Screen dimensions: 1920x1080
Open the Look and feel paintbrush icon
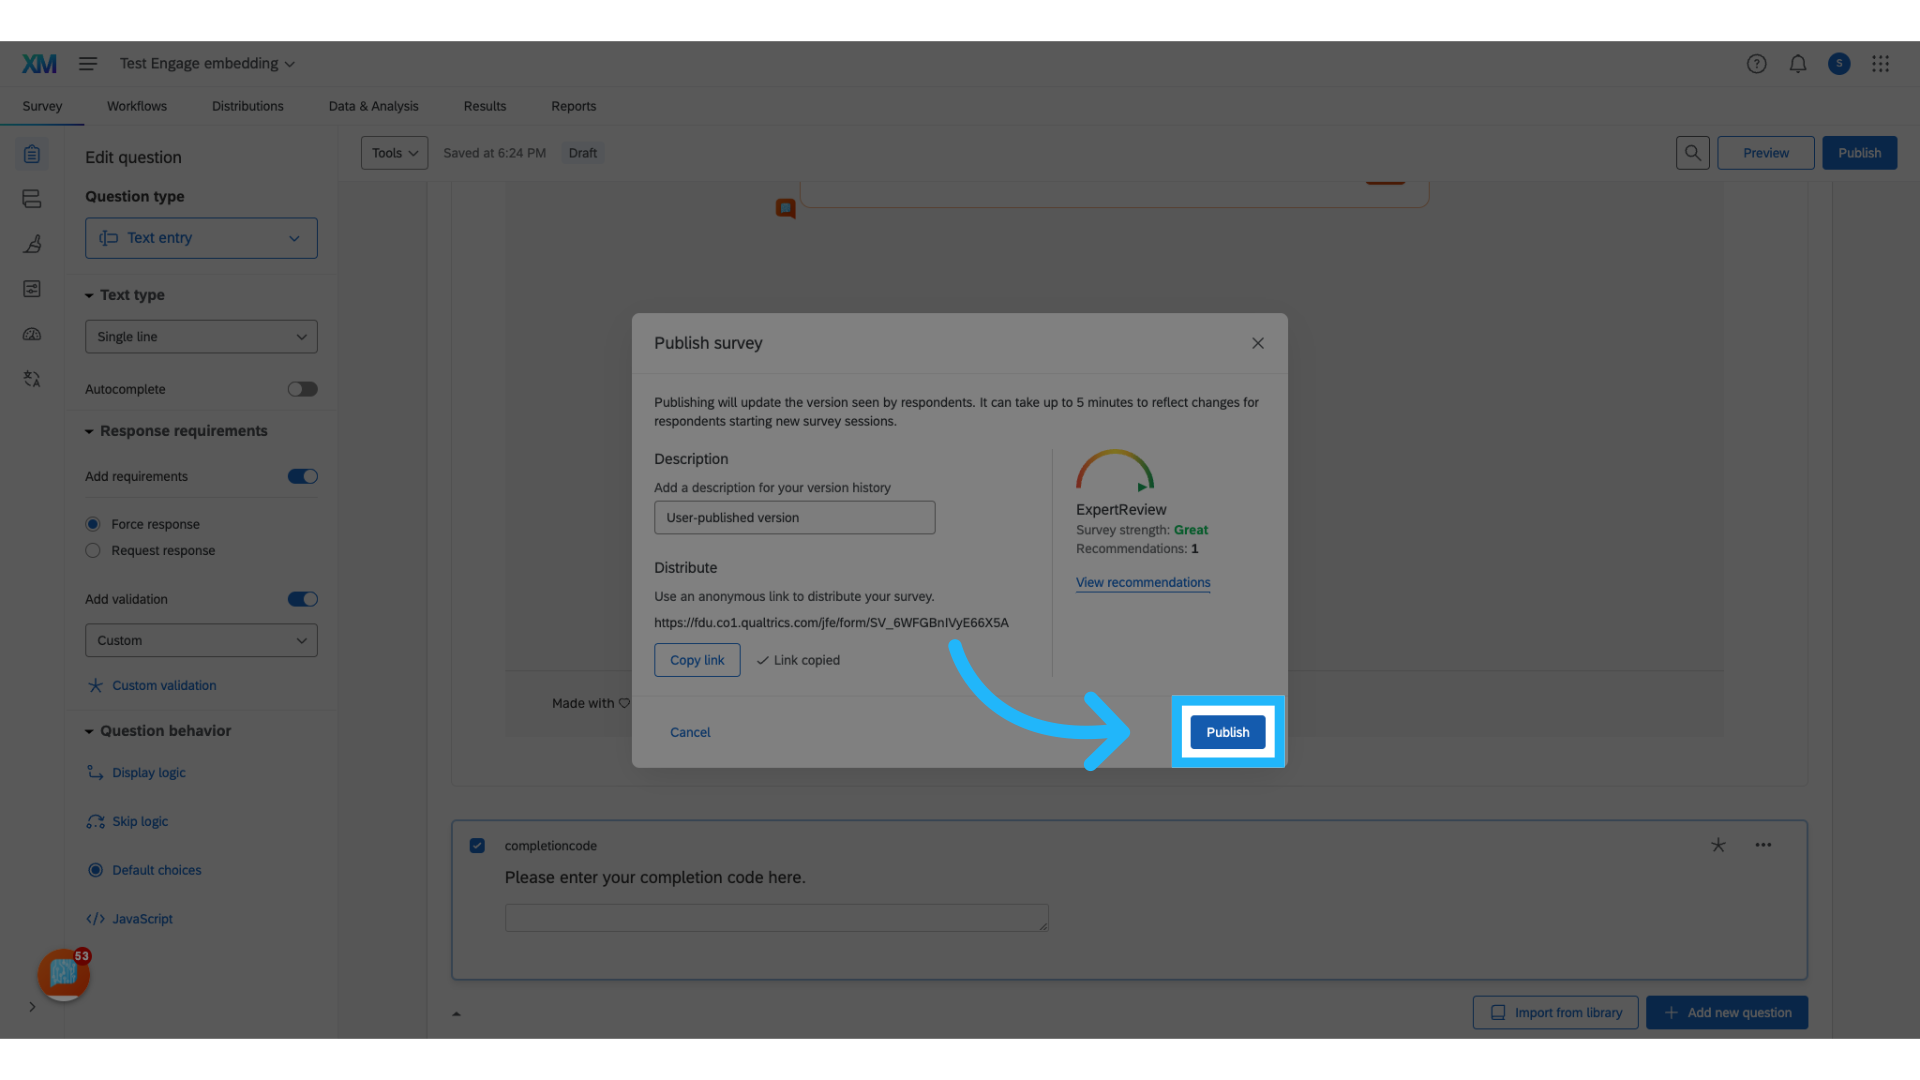click(x=32, y=244)
